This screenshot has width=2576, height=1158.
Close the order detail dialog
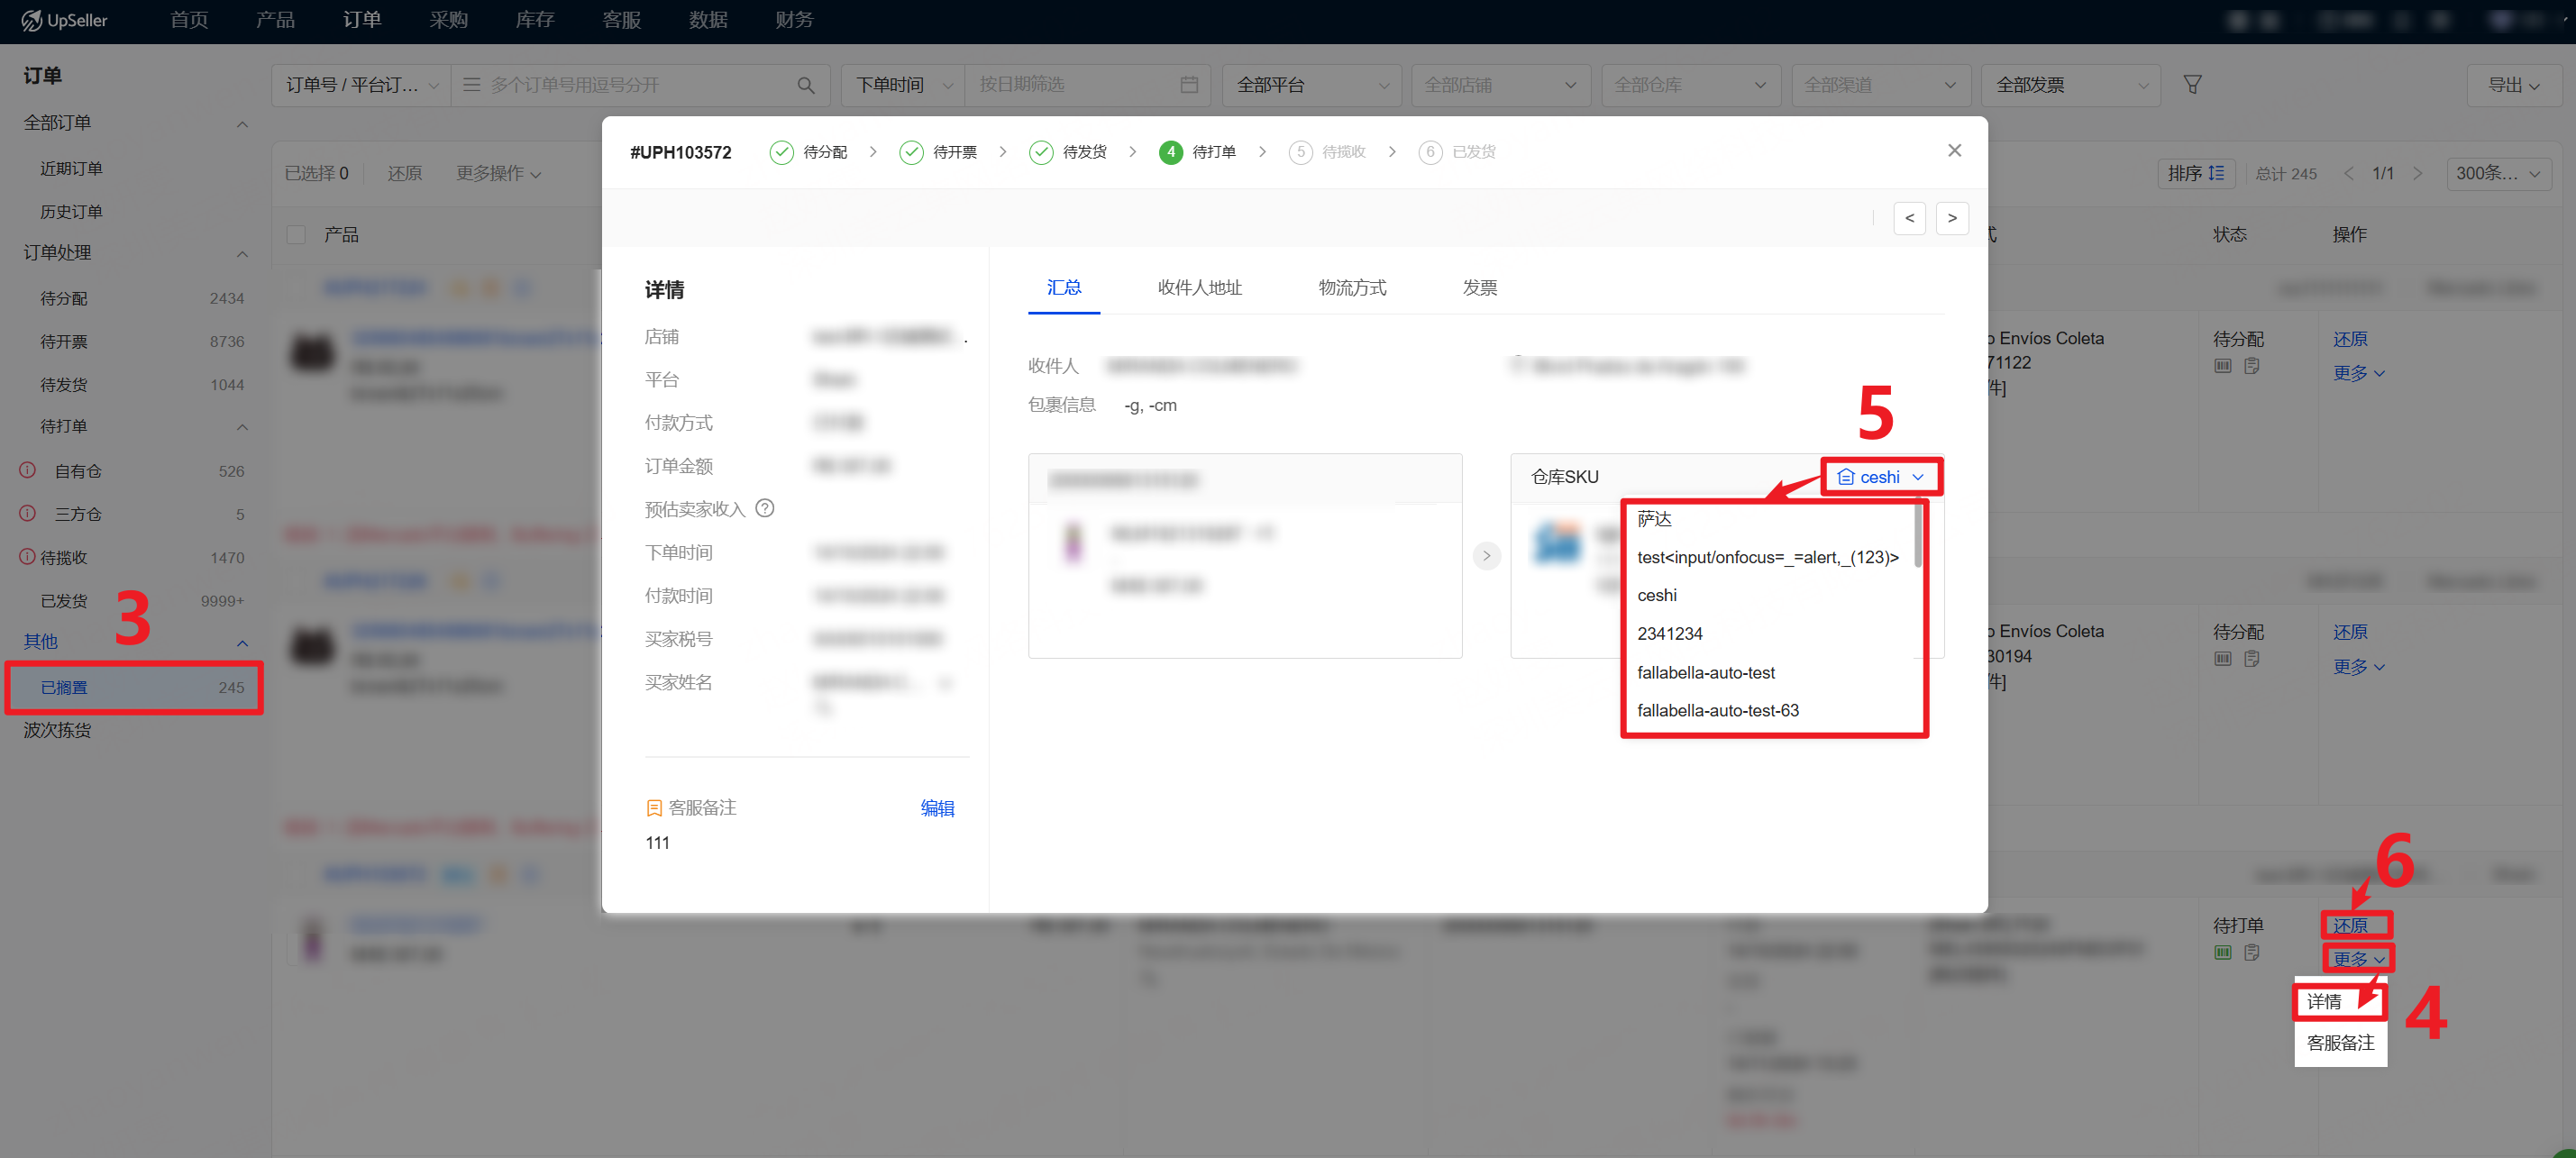(x=1953, y=151)
